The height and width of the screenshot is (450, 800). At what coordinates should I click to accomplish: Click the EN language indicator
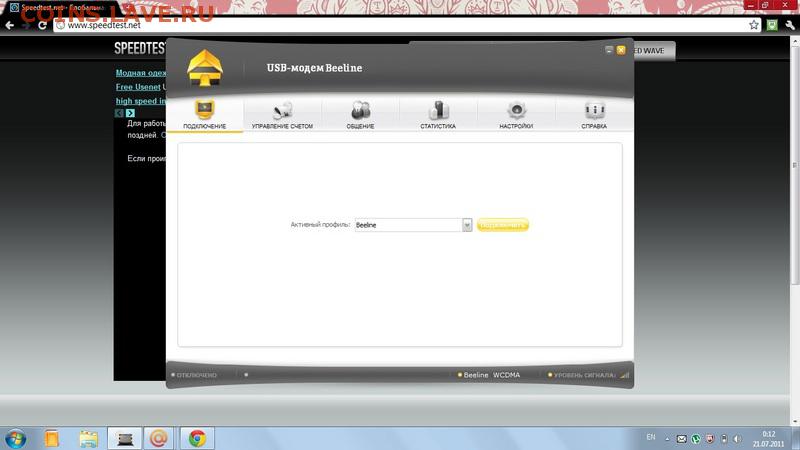click(x=651, y=437)
